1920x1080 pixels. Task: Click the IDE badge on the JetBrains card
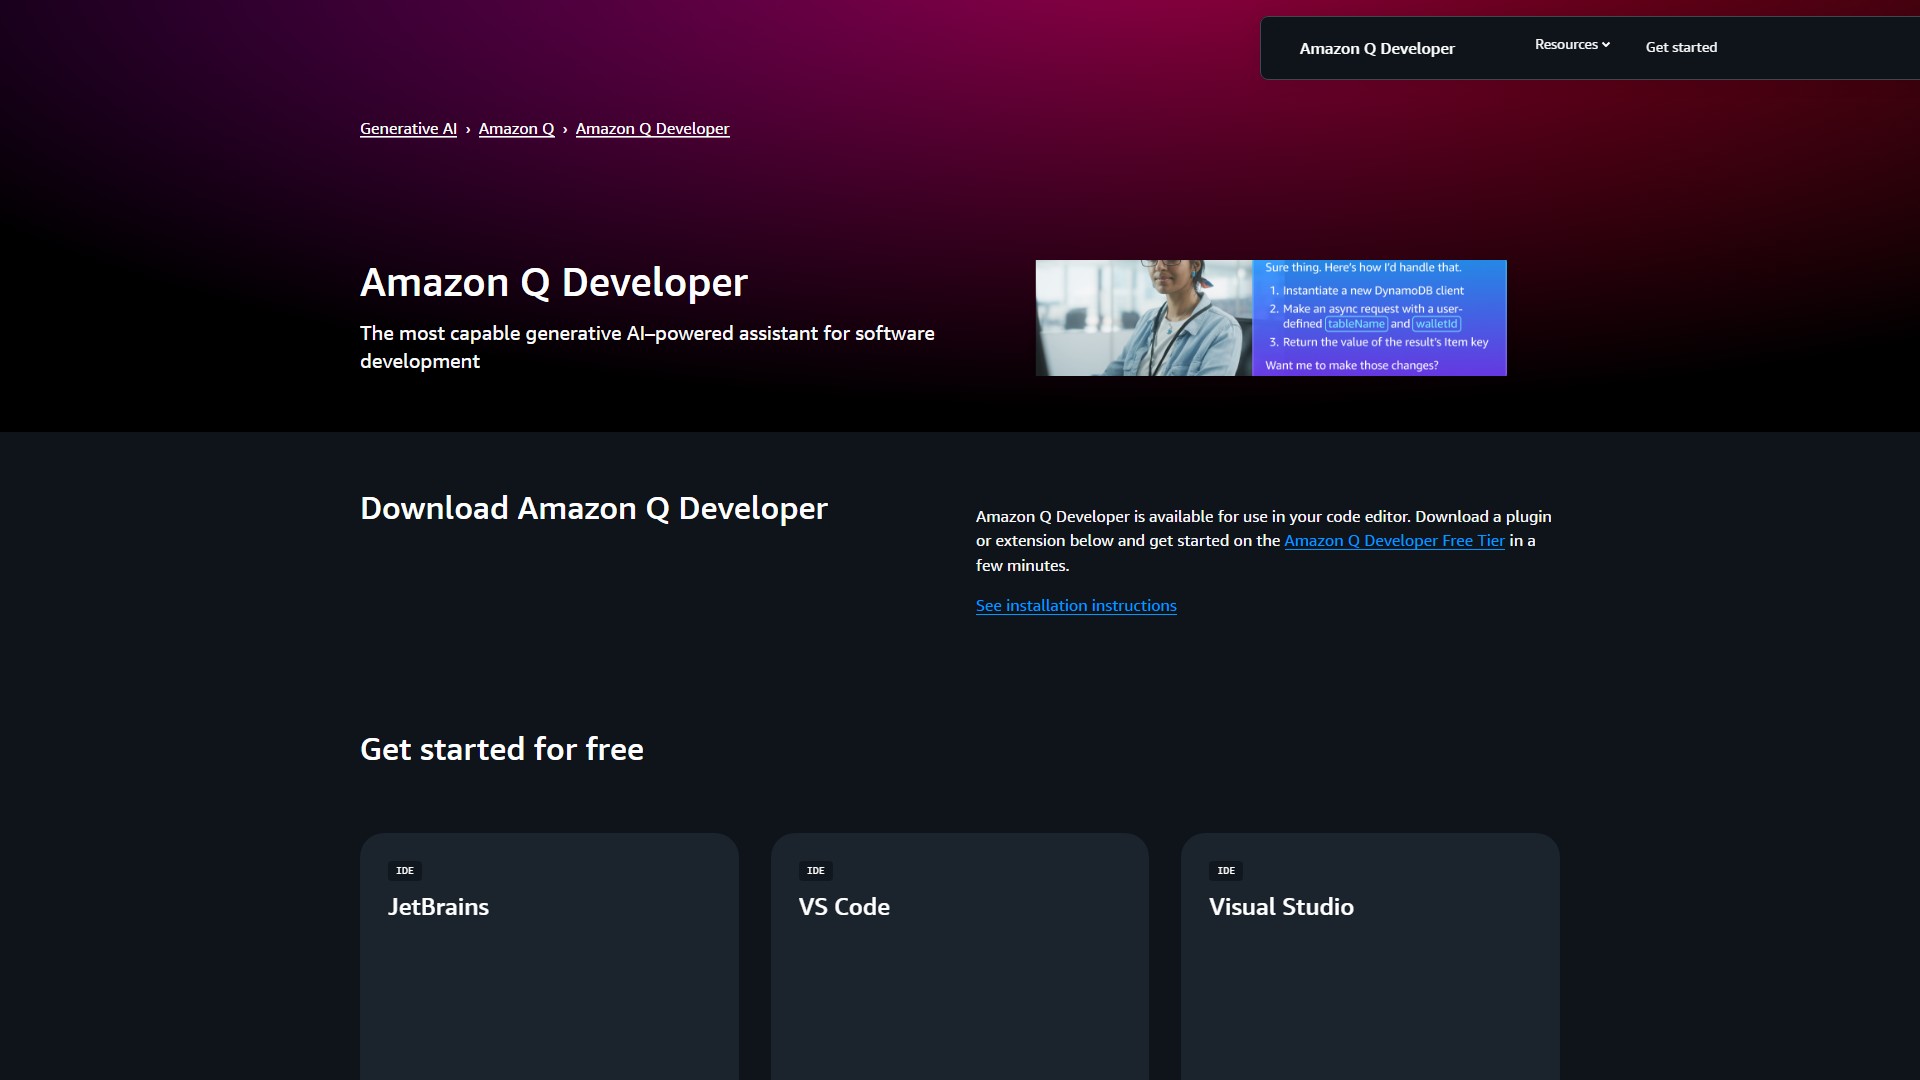point(405,870)
